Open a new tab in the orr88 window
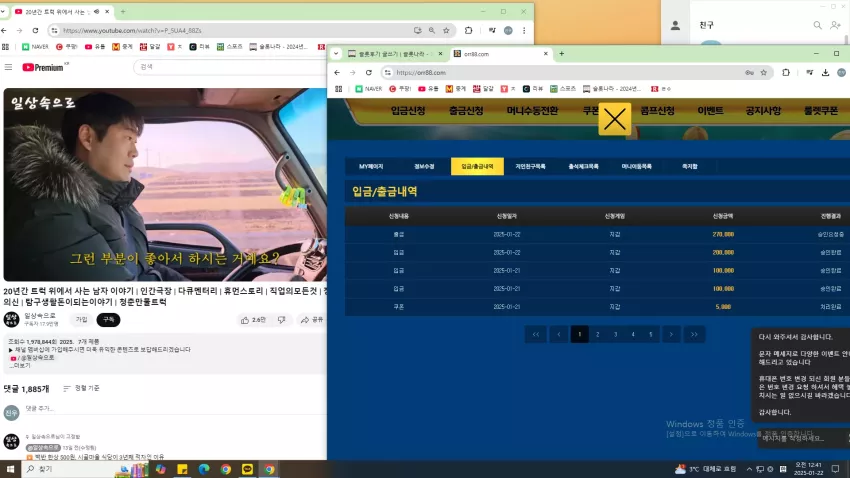The image size is (850, 478). (562, 54)
